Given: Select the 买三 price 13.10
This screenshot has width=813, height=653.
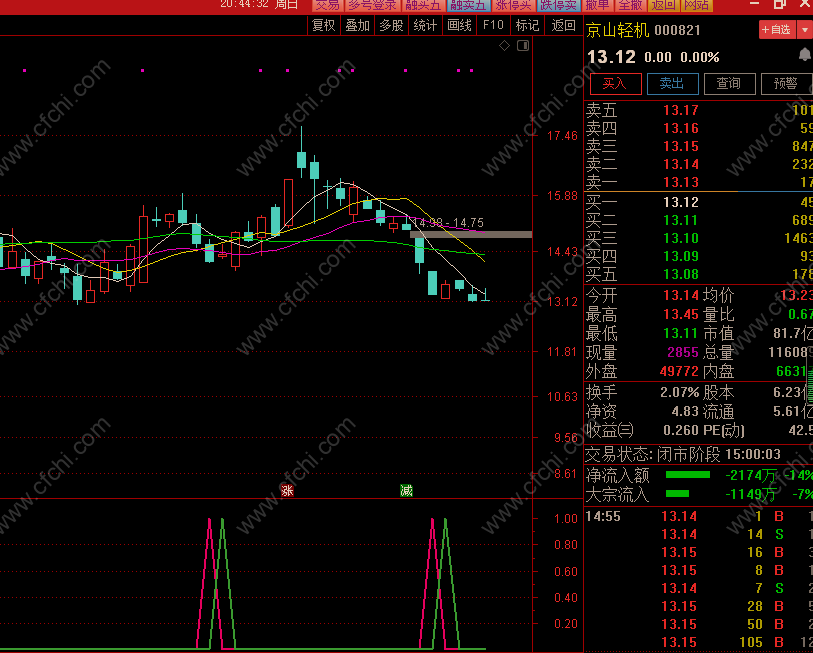Looking at the screenshot, I should click(681, 239).
